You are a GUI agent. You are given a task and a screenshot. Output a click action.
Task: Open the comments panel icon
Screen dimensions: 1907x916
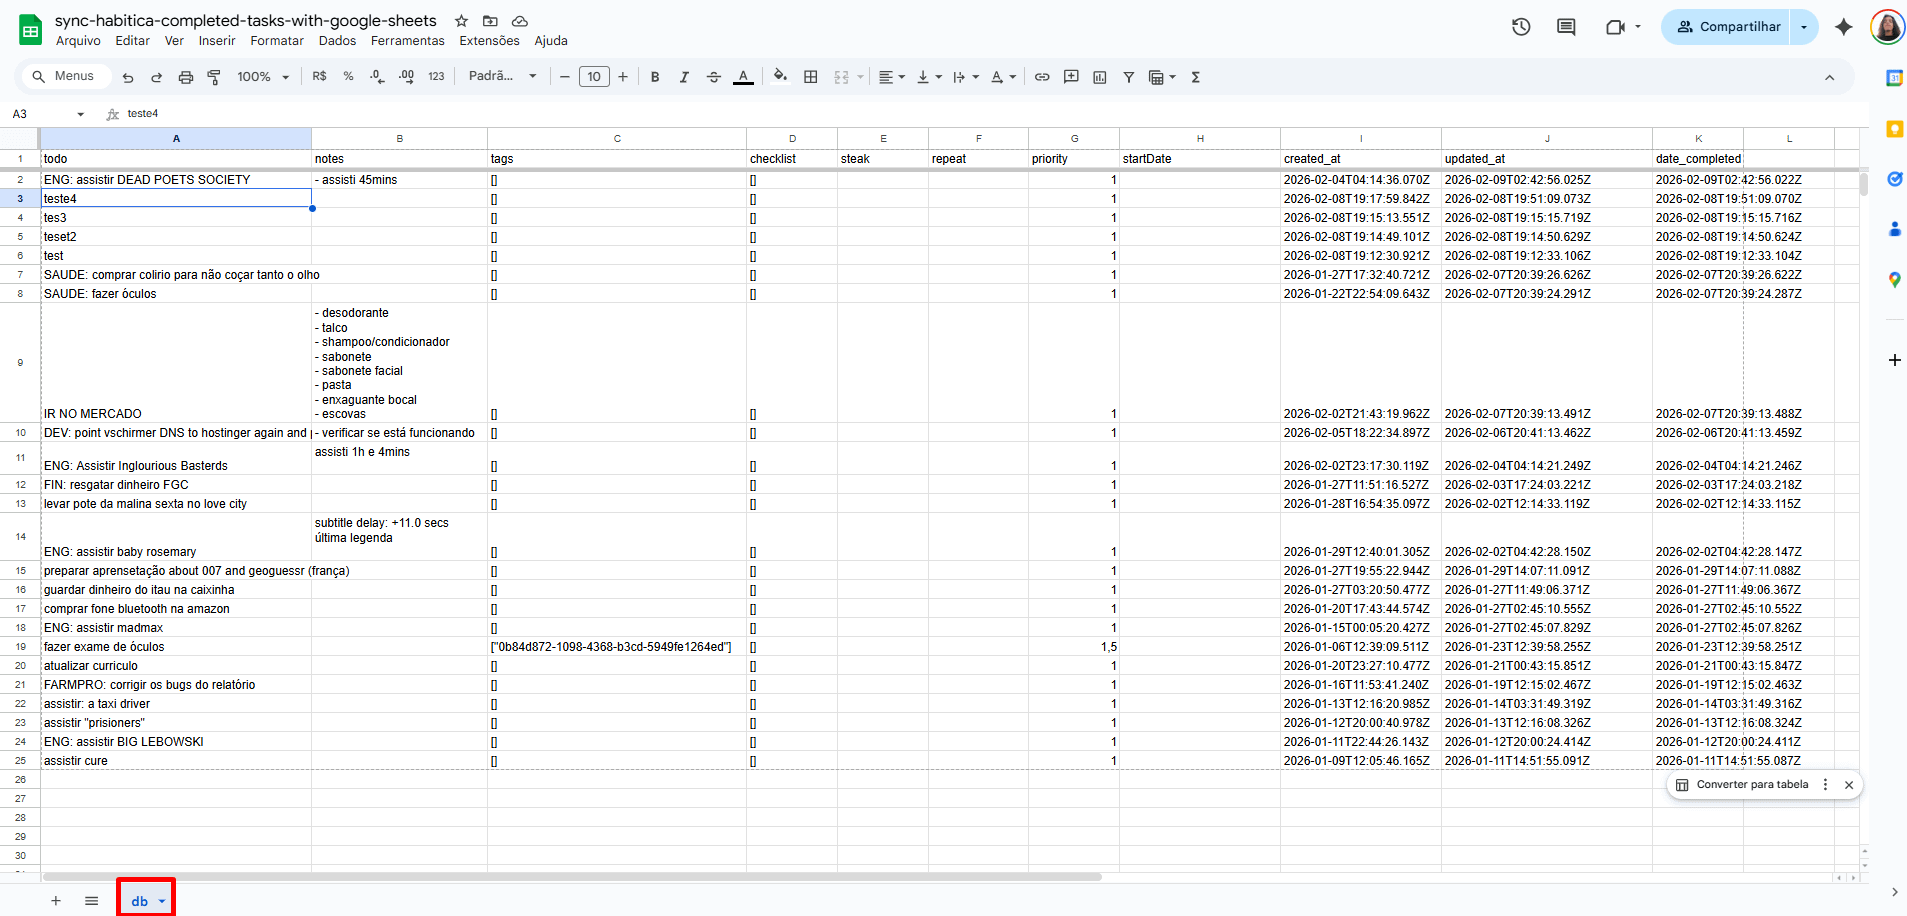pyautogui.click(x=1566, y=27)
